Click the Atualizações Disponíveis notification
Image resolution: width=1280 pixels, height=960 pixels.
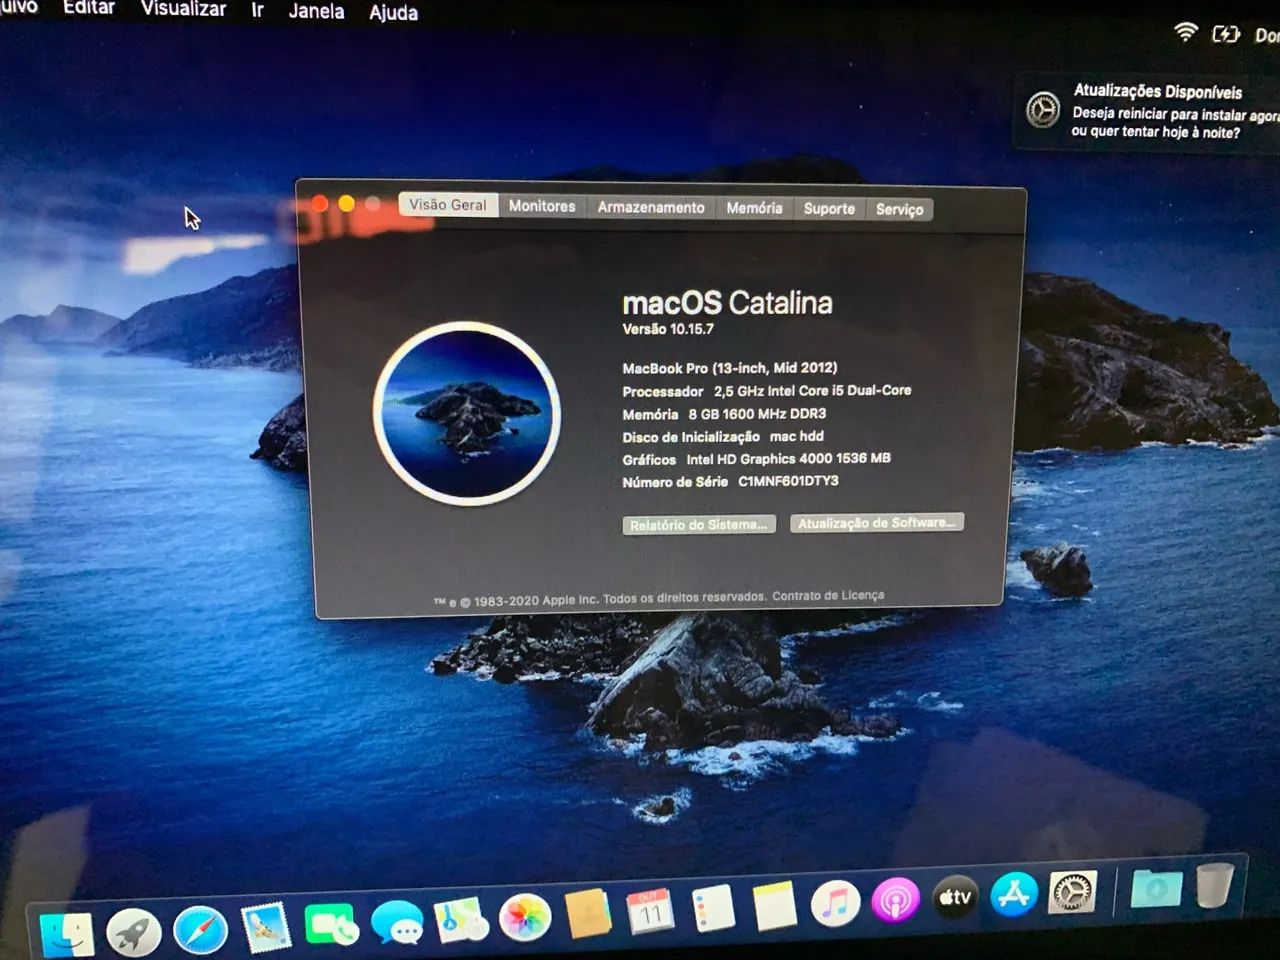(x=1148, y=112)
